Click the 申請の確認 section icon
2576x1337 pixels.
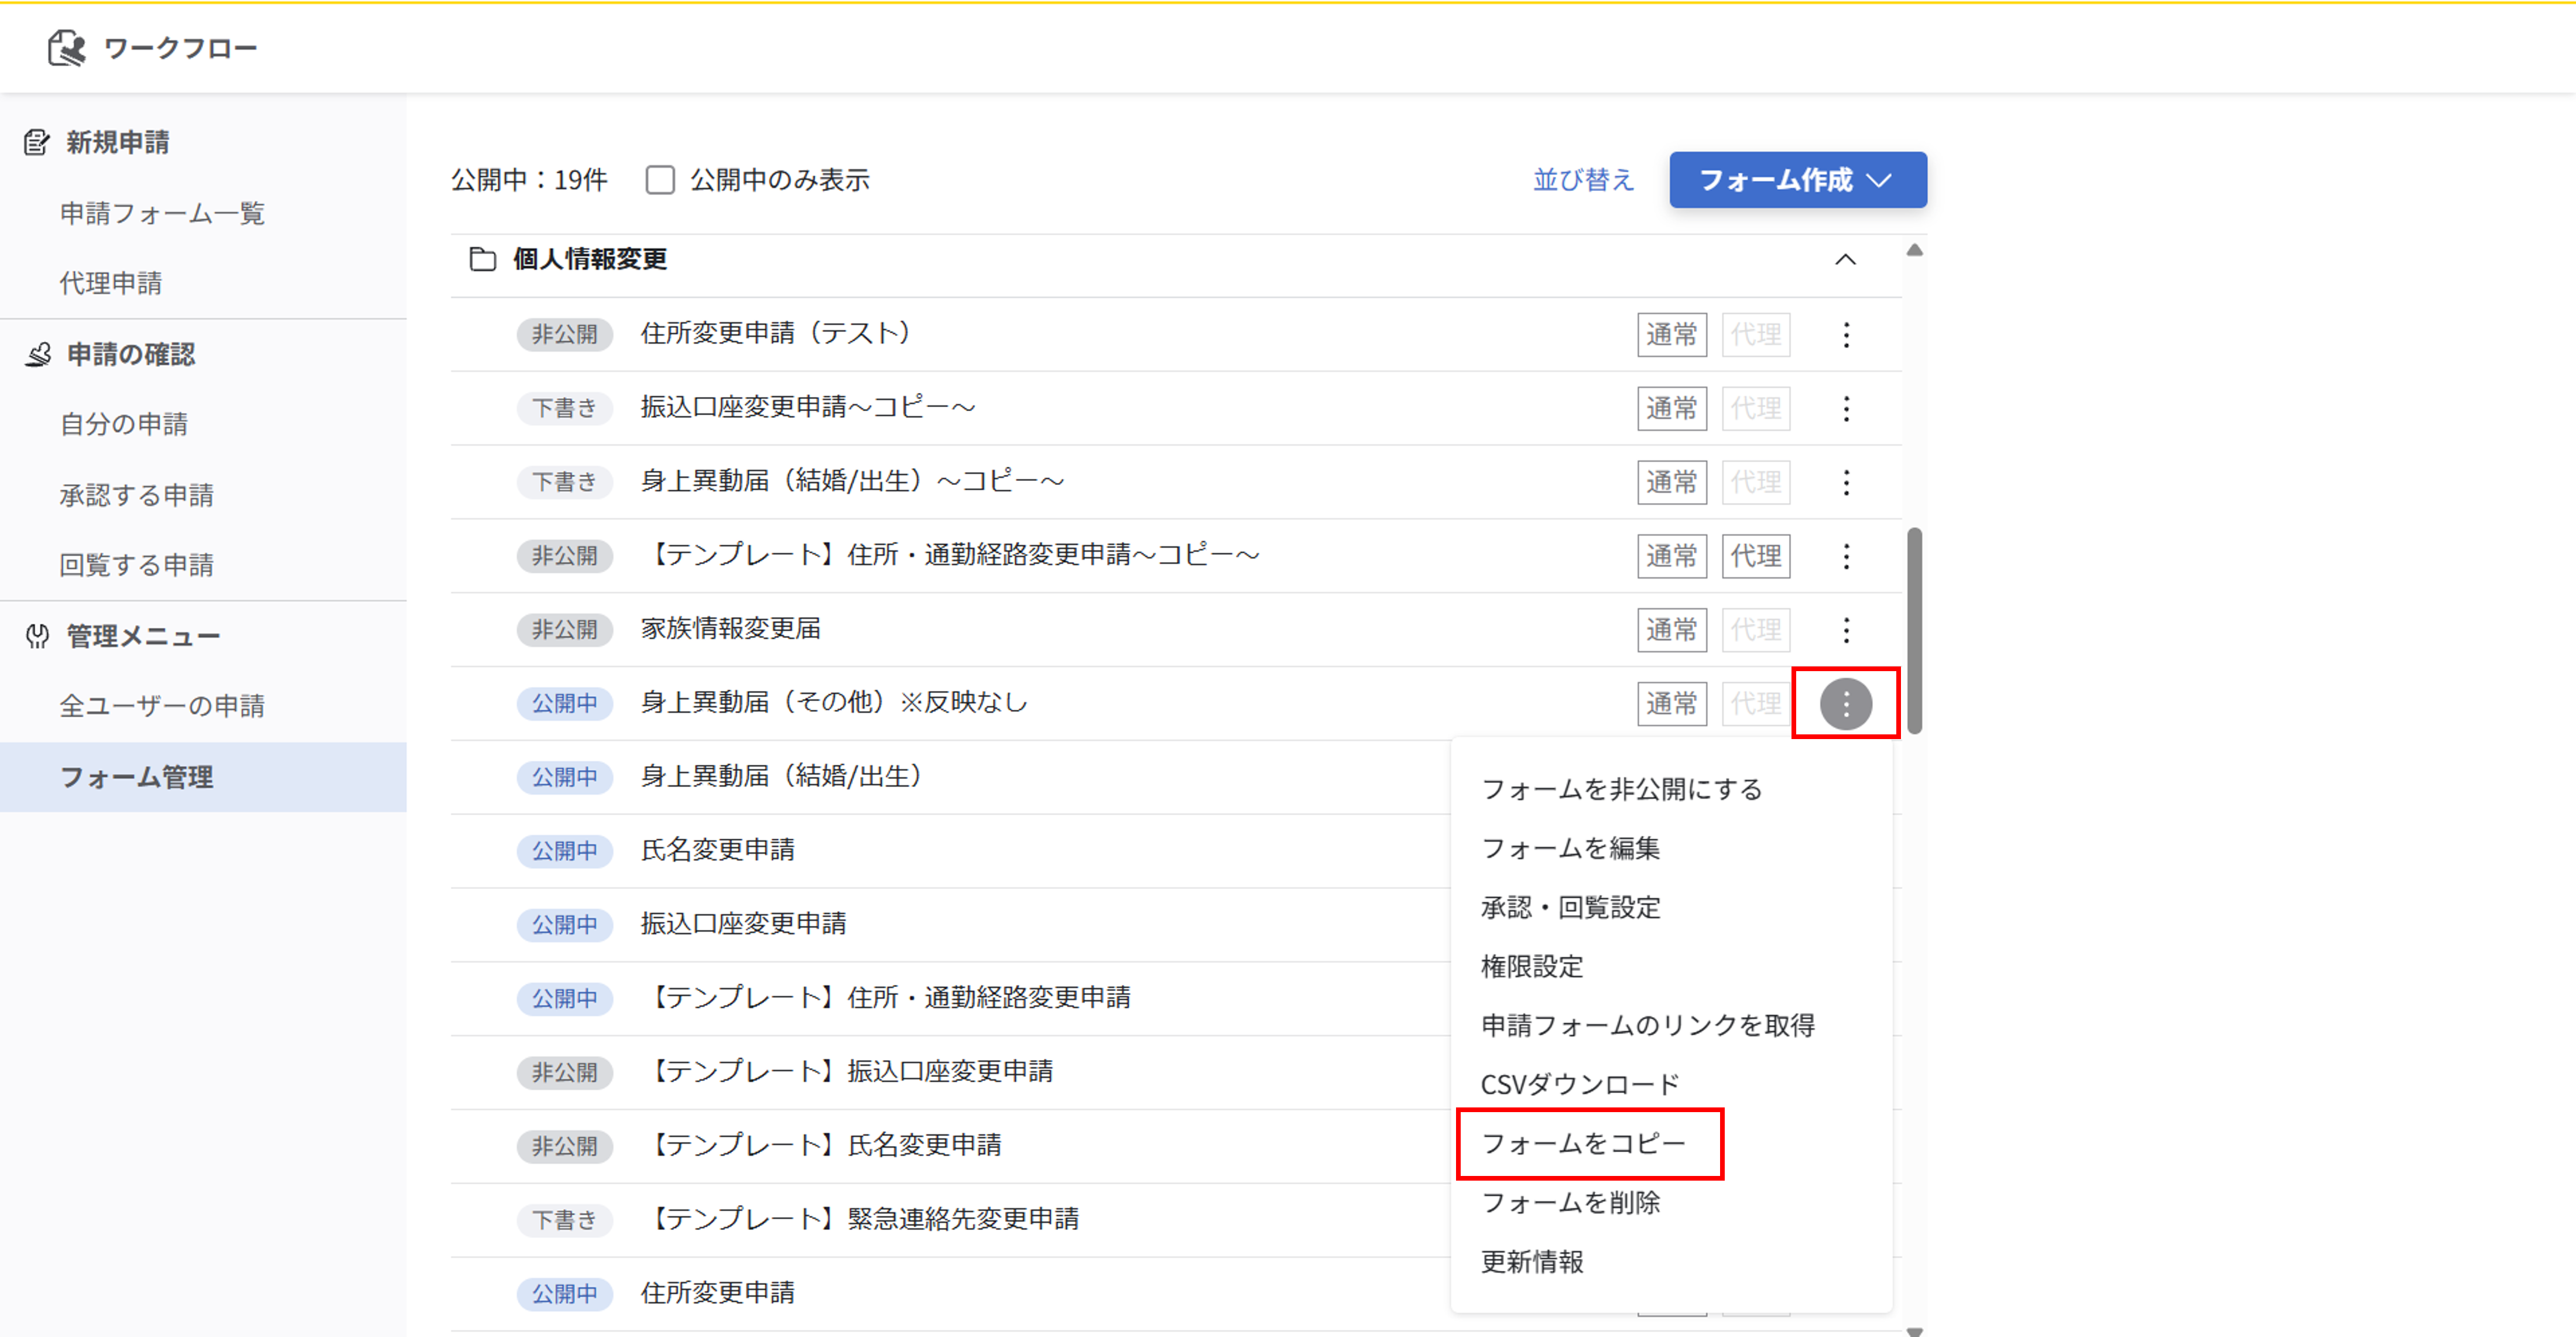click(x=37, y=354)
